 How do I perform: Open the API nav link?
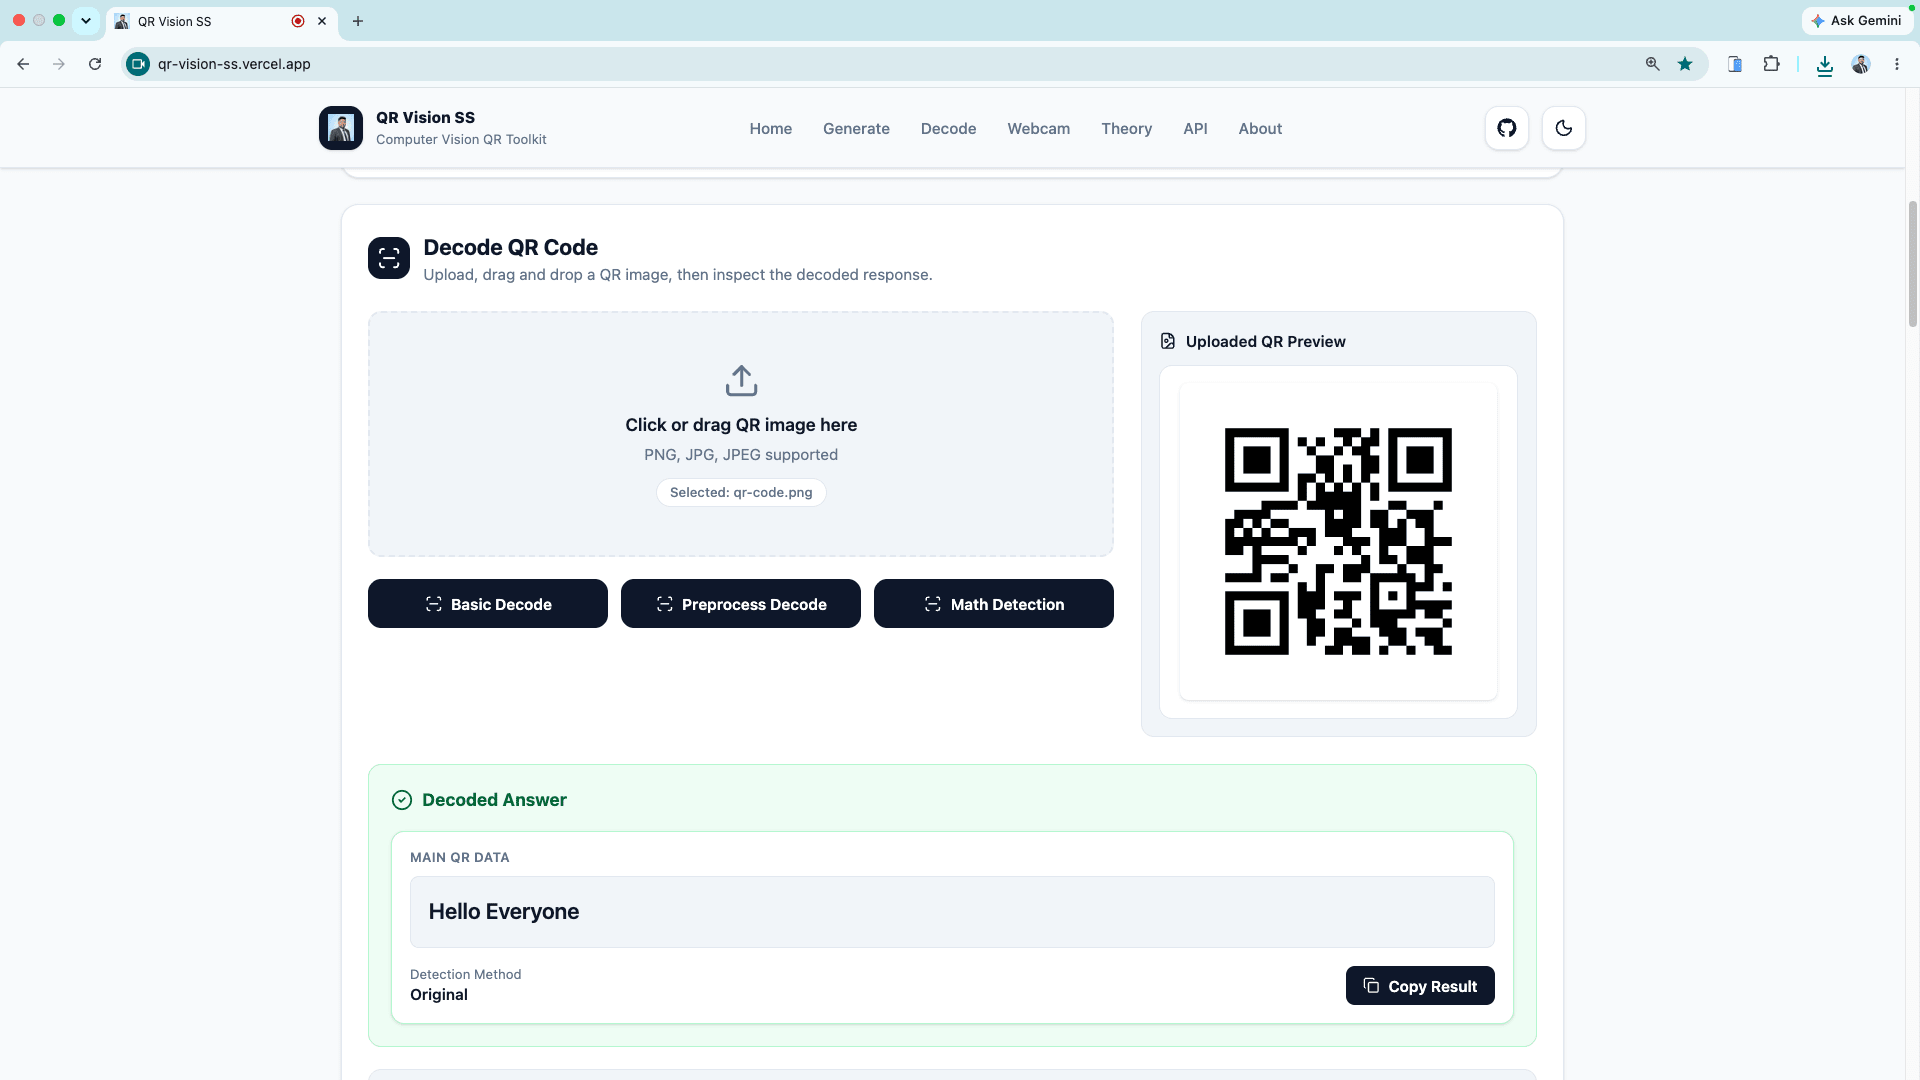(1195, 129)
